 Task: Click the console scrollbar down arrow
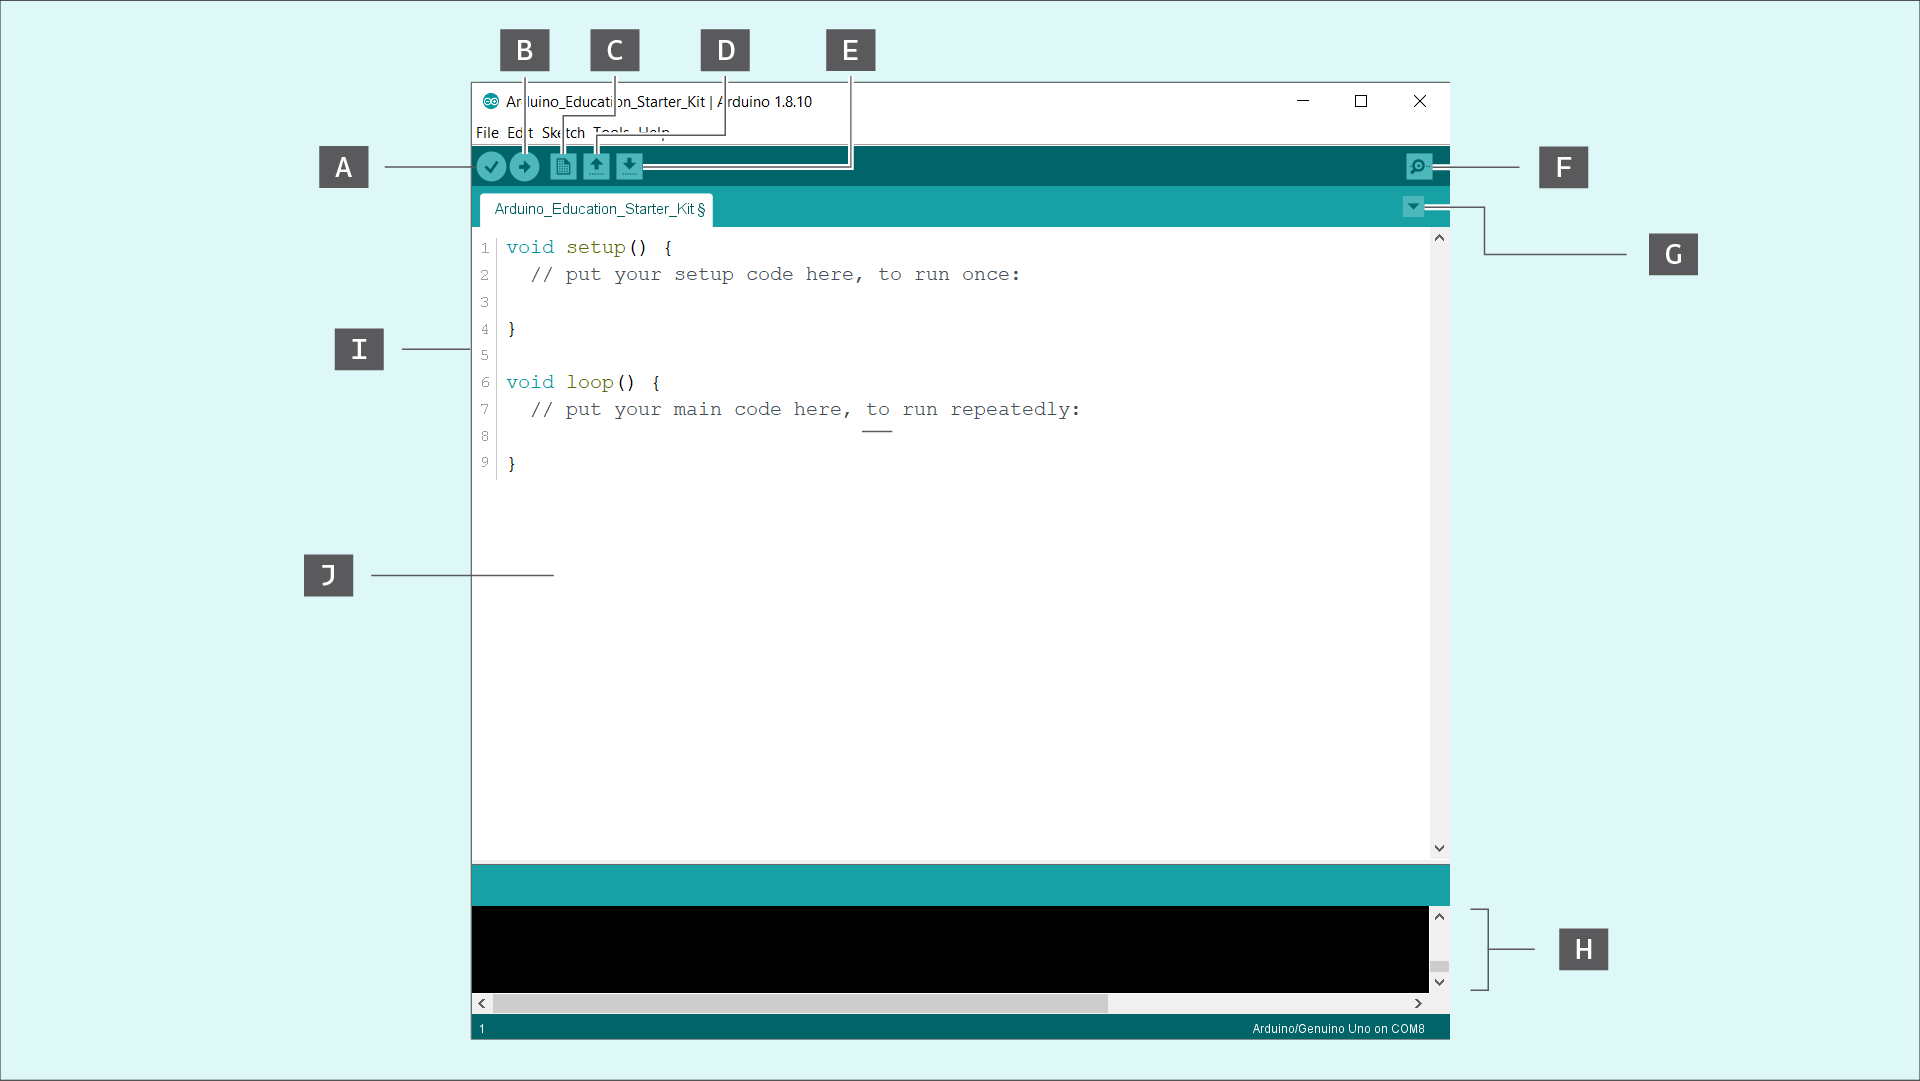tap(1439, 982)
